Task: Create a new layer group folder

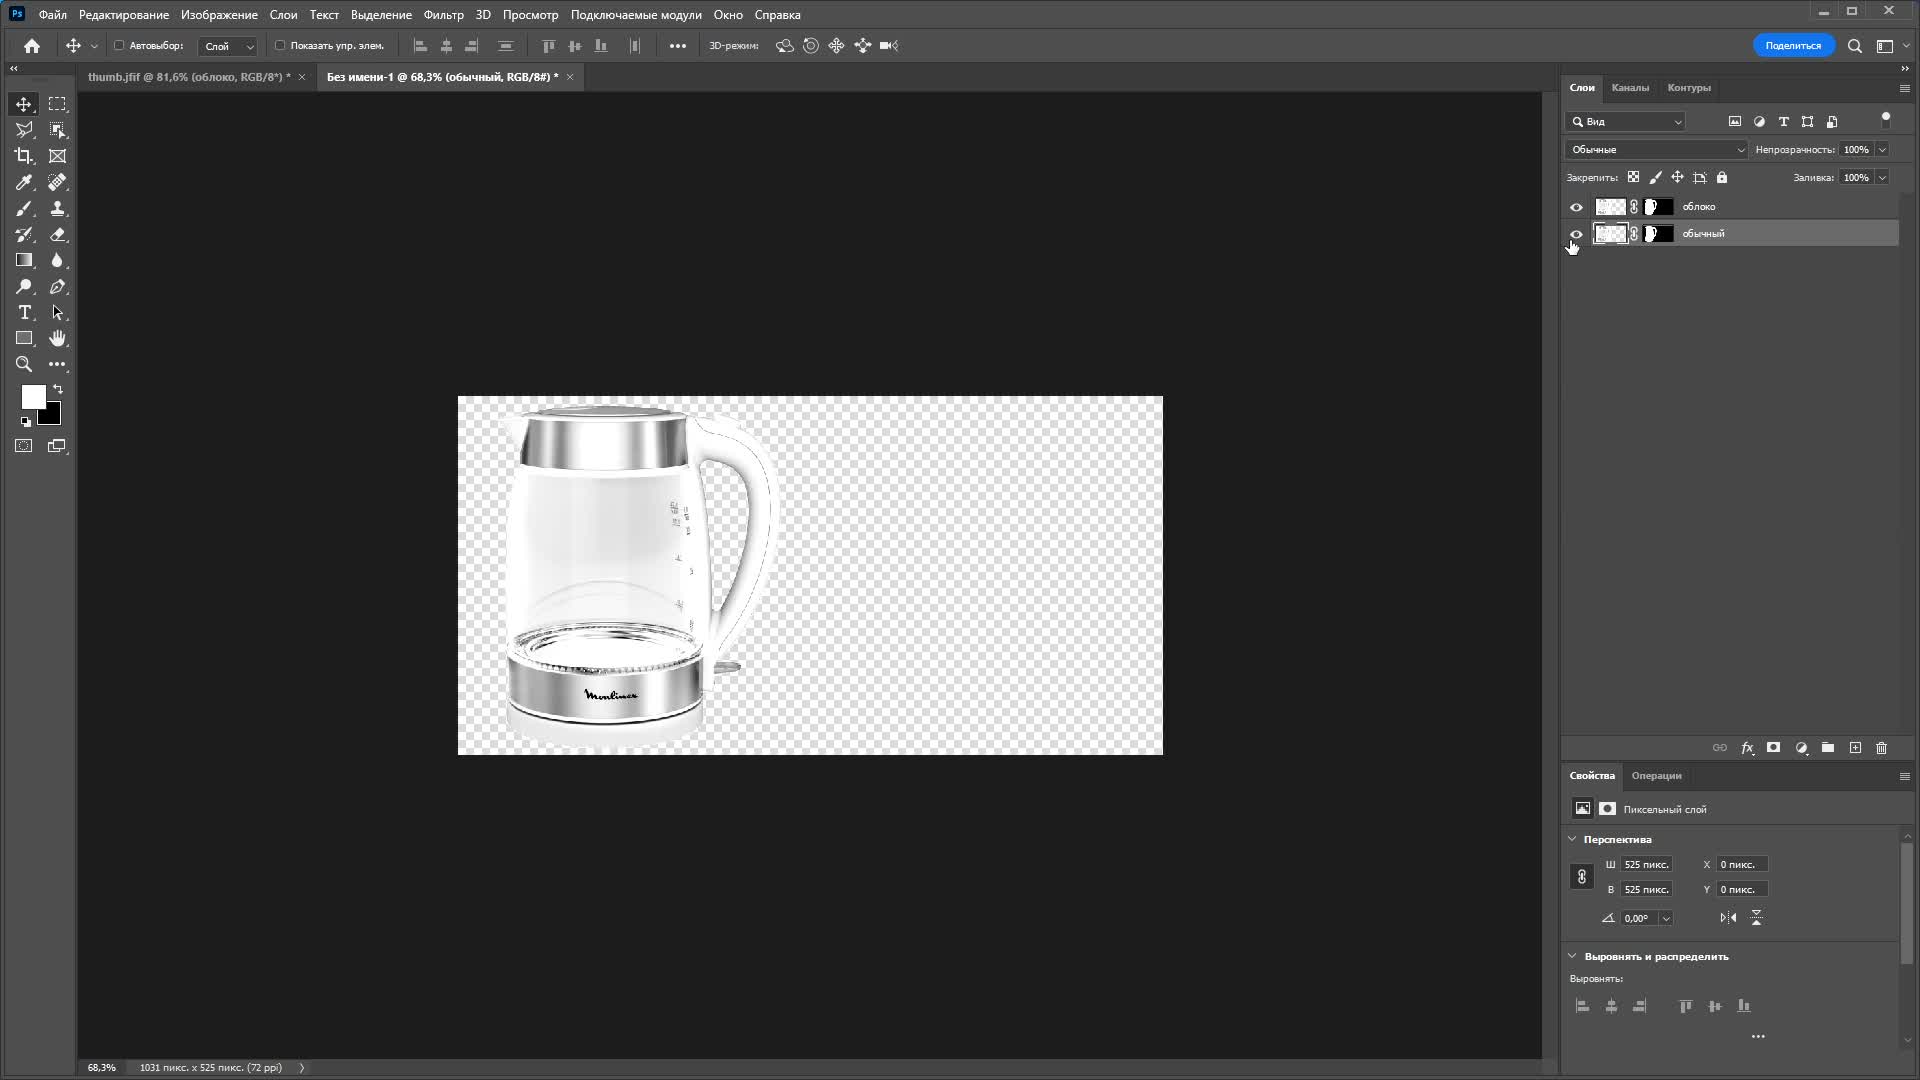Action: (x=1827, y=748)
